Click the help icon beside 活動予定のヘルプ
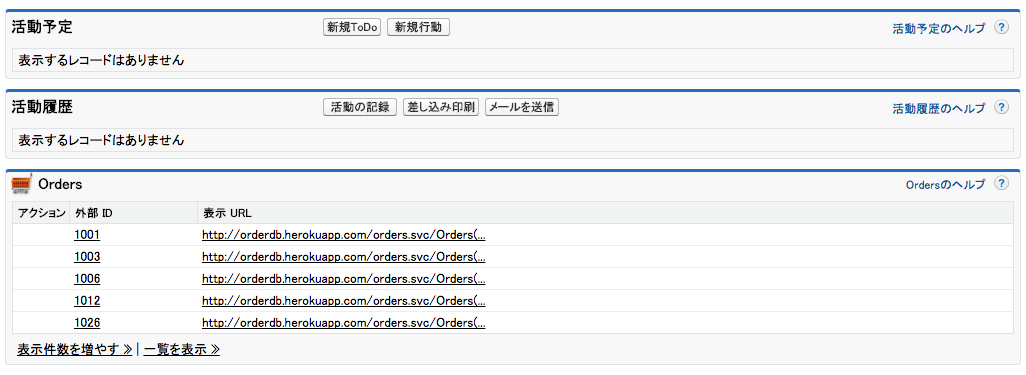Viewport: 1026px width, 375px height. click(1001, 27)
